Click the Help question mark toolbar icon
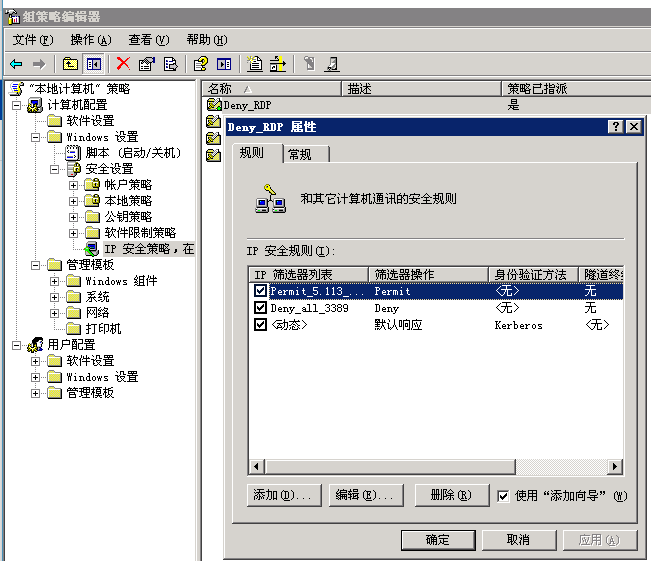 coord(201,64)
